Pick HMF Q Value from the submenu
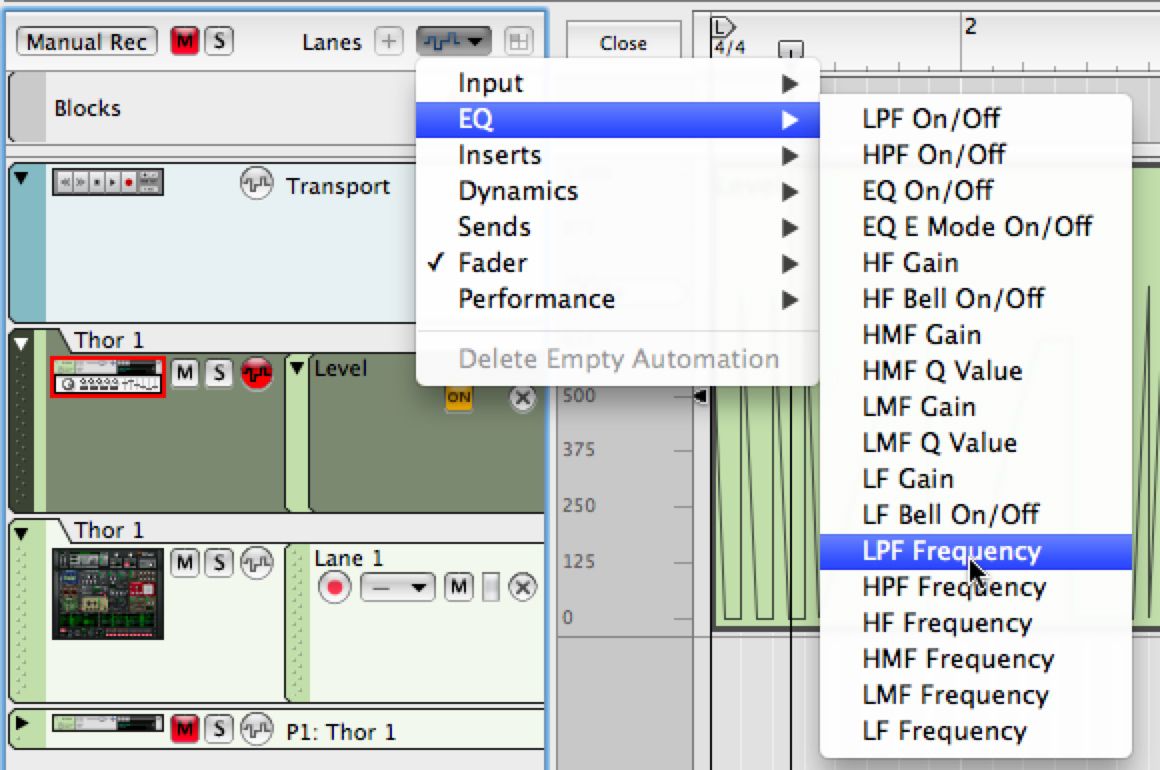This screenshot has width=1160, height=770. [976, 371]
